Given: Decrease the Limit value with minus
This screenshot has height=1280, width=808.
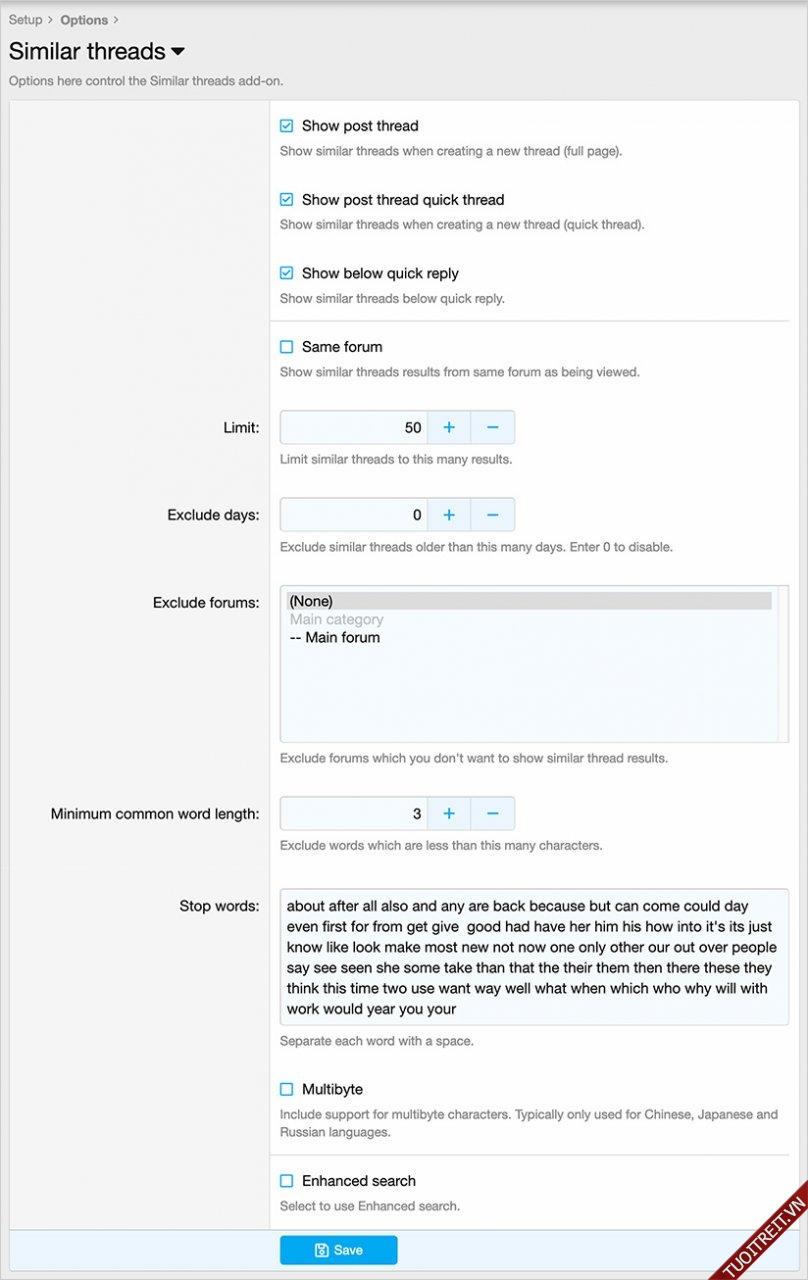Looking at the screenshot, I should click(x=492, y=427).
